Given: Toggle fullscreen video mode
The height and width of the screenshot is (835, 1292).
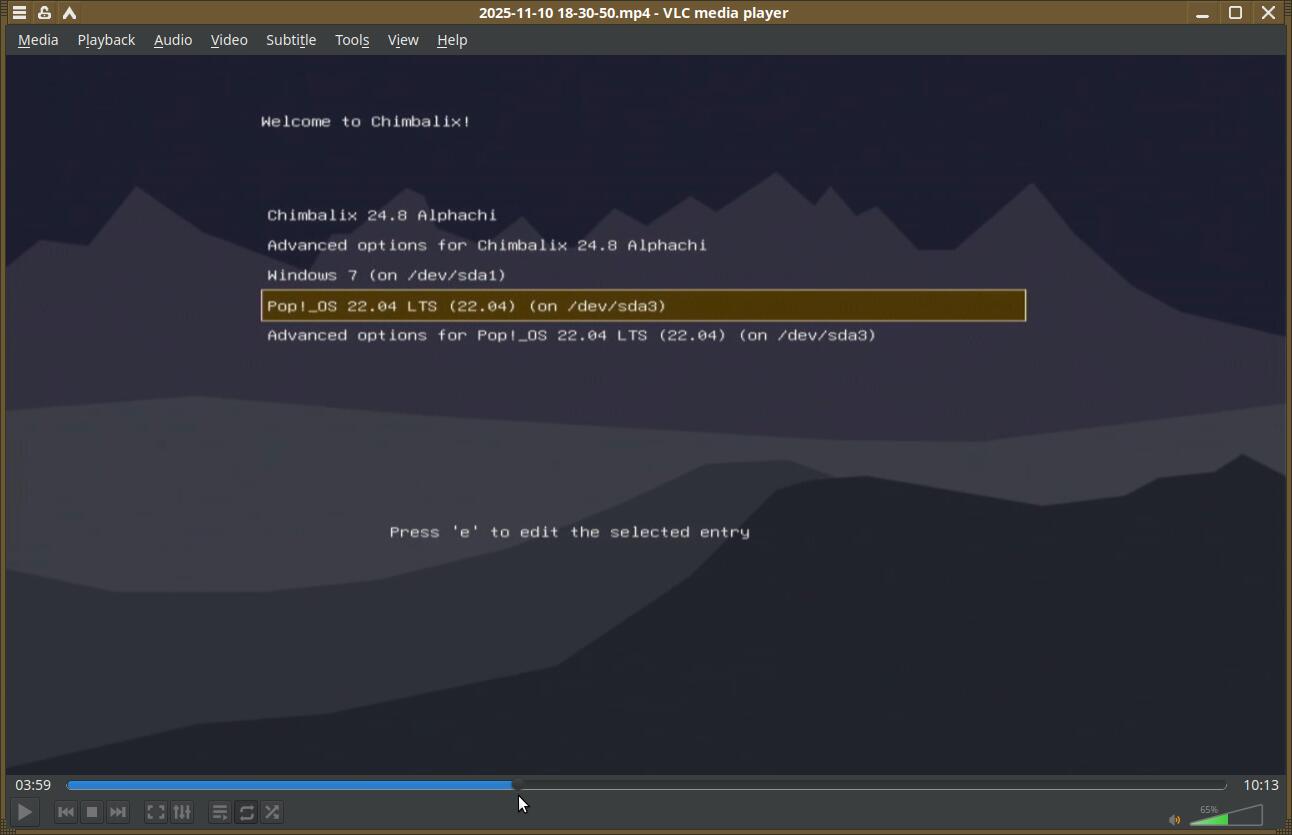Looking at the screenshot, I should click(x=156, y=812).
